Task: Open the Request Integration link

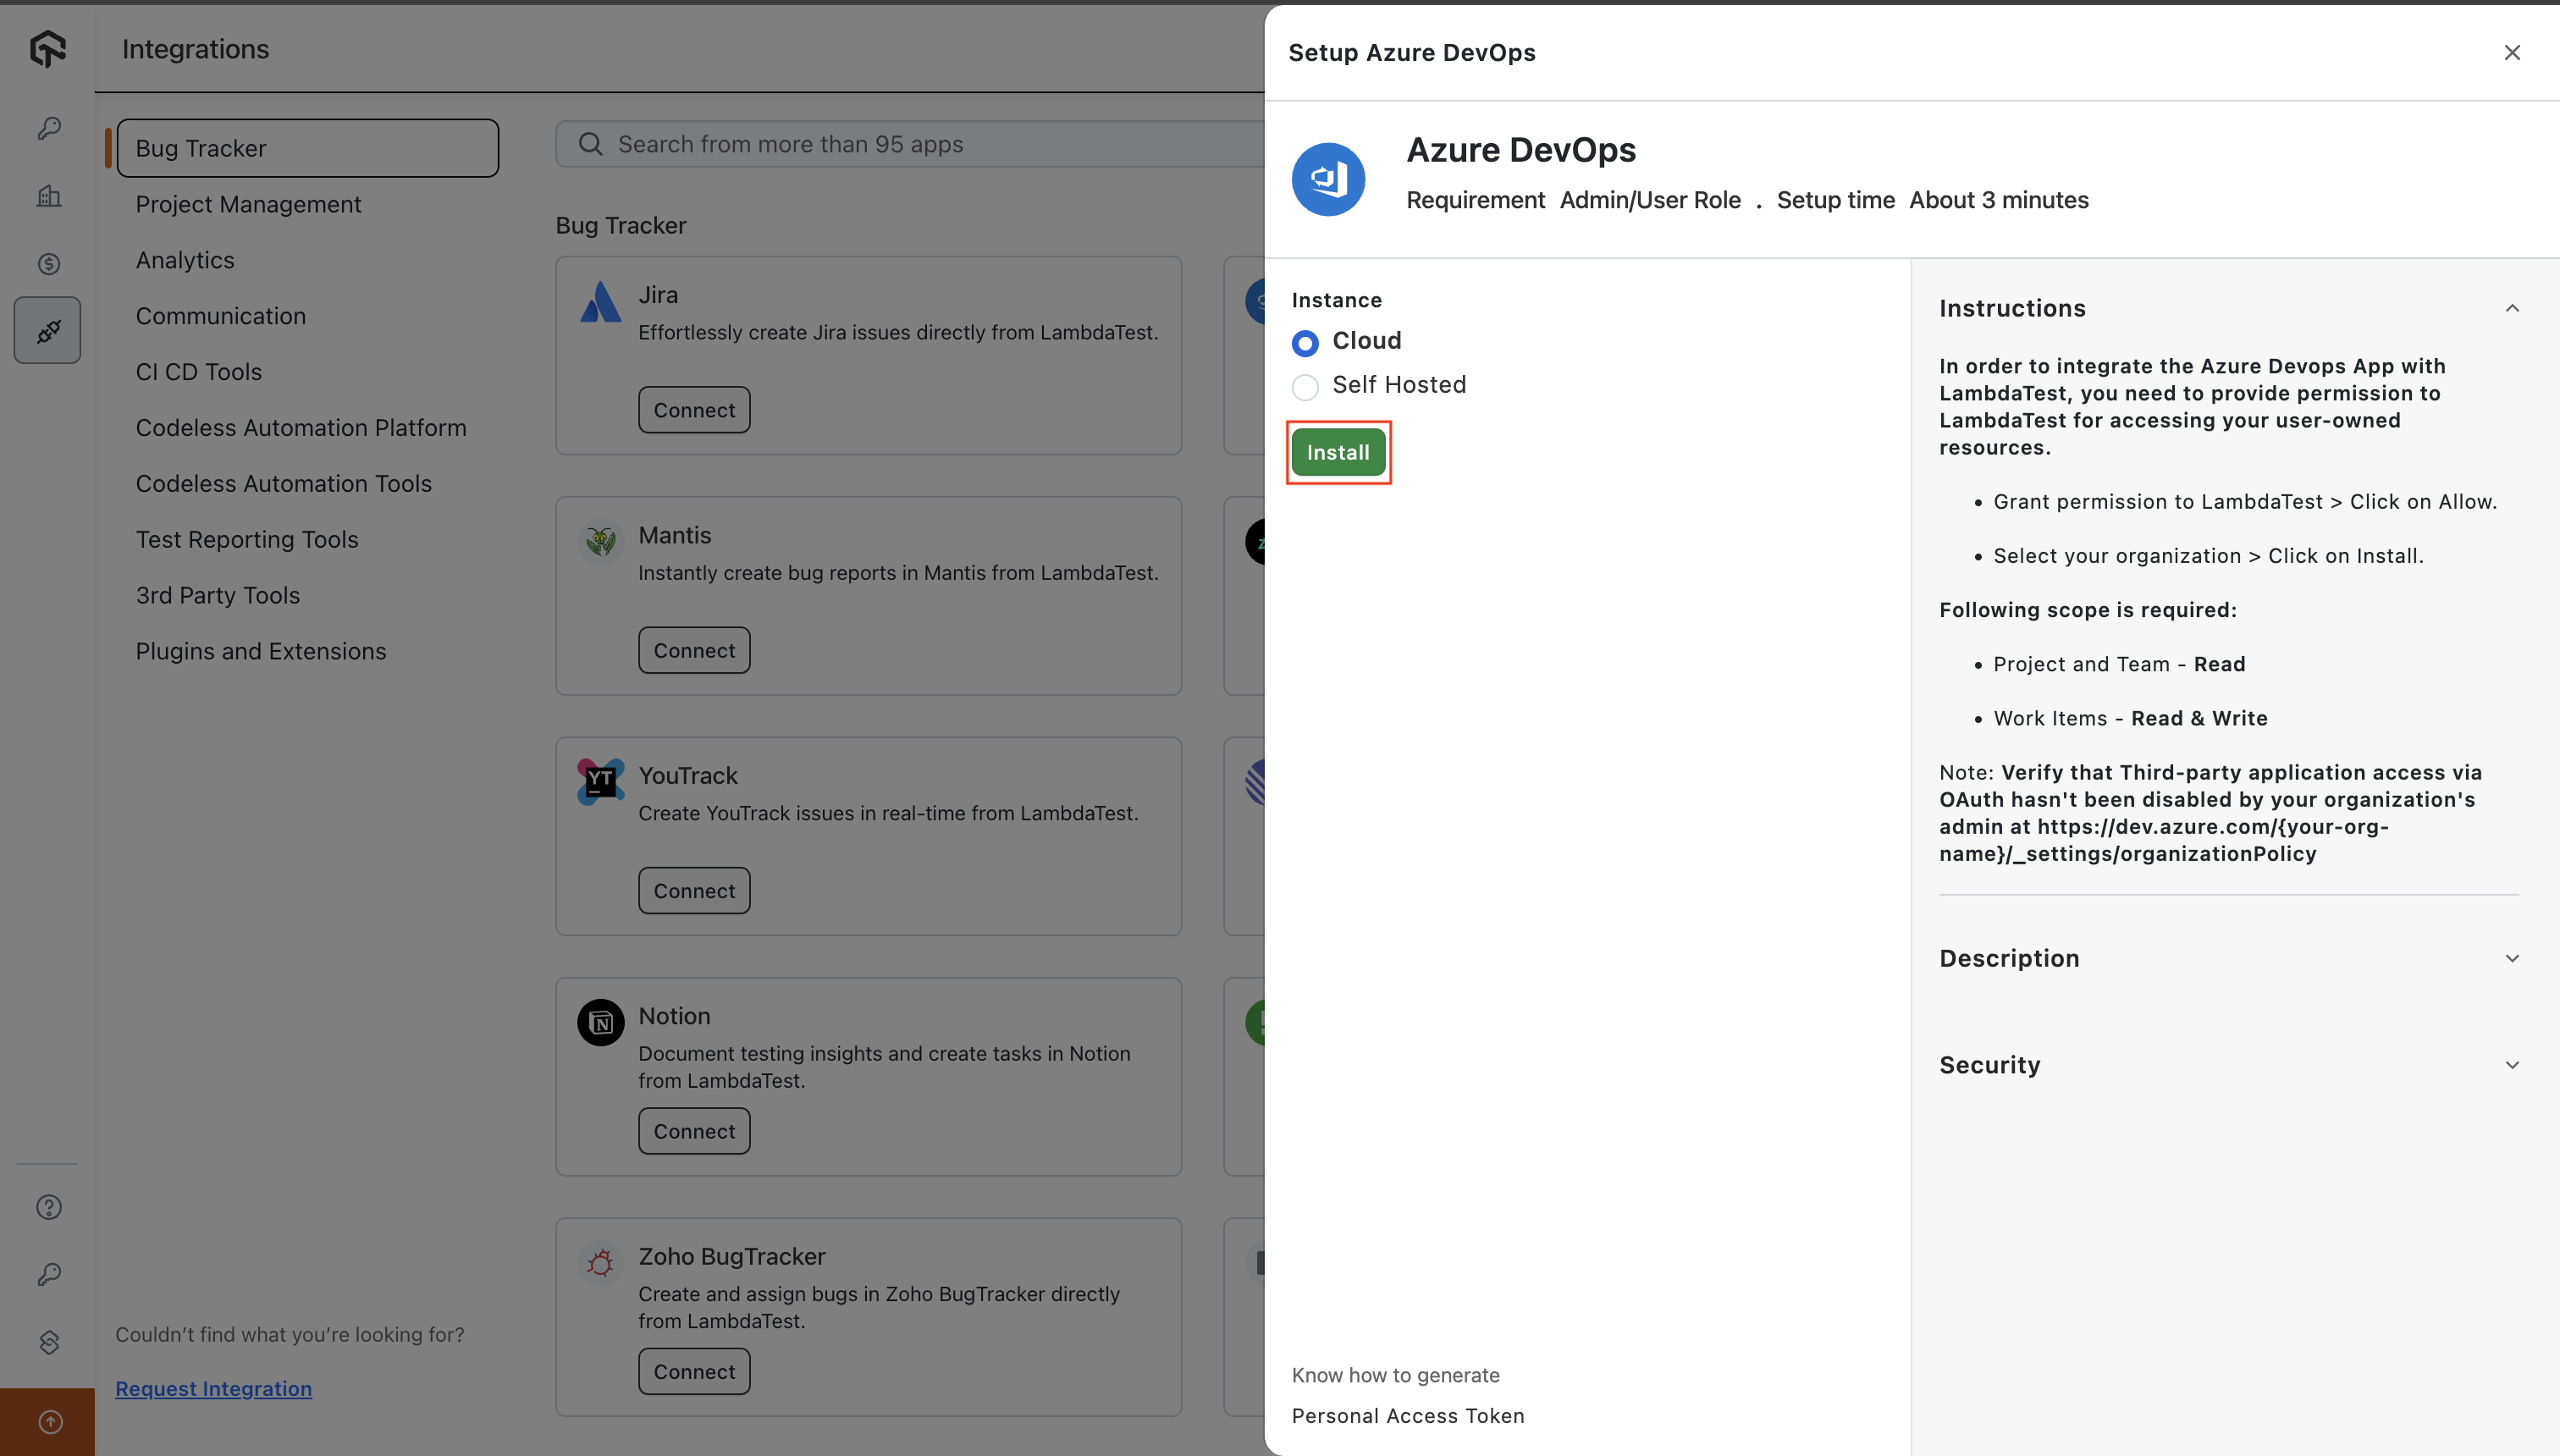Action: tap(213, 1388)
